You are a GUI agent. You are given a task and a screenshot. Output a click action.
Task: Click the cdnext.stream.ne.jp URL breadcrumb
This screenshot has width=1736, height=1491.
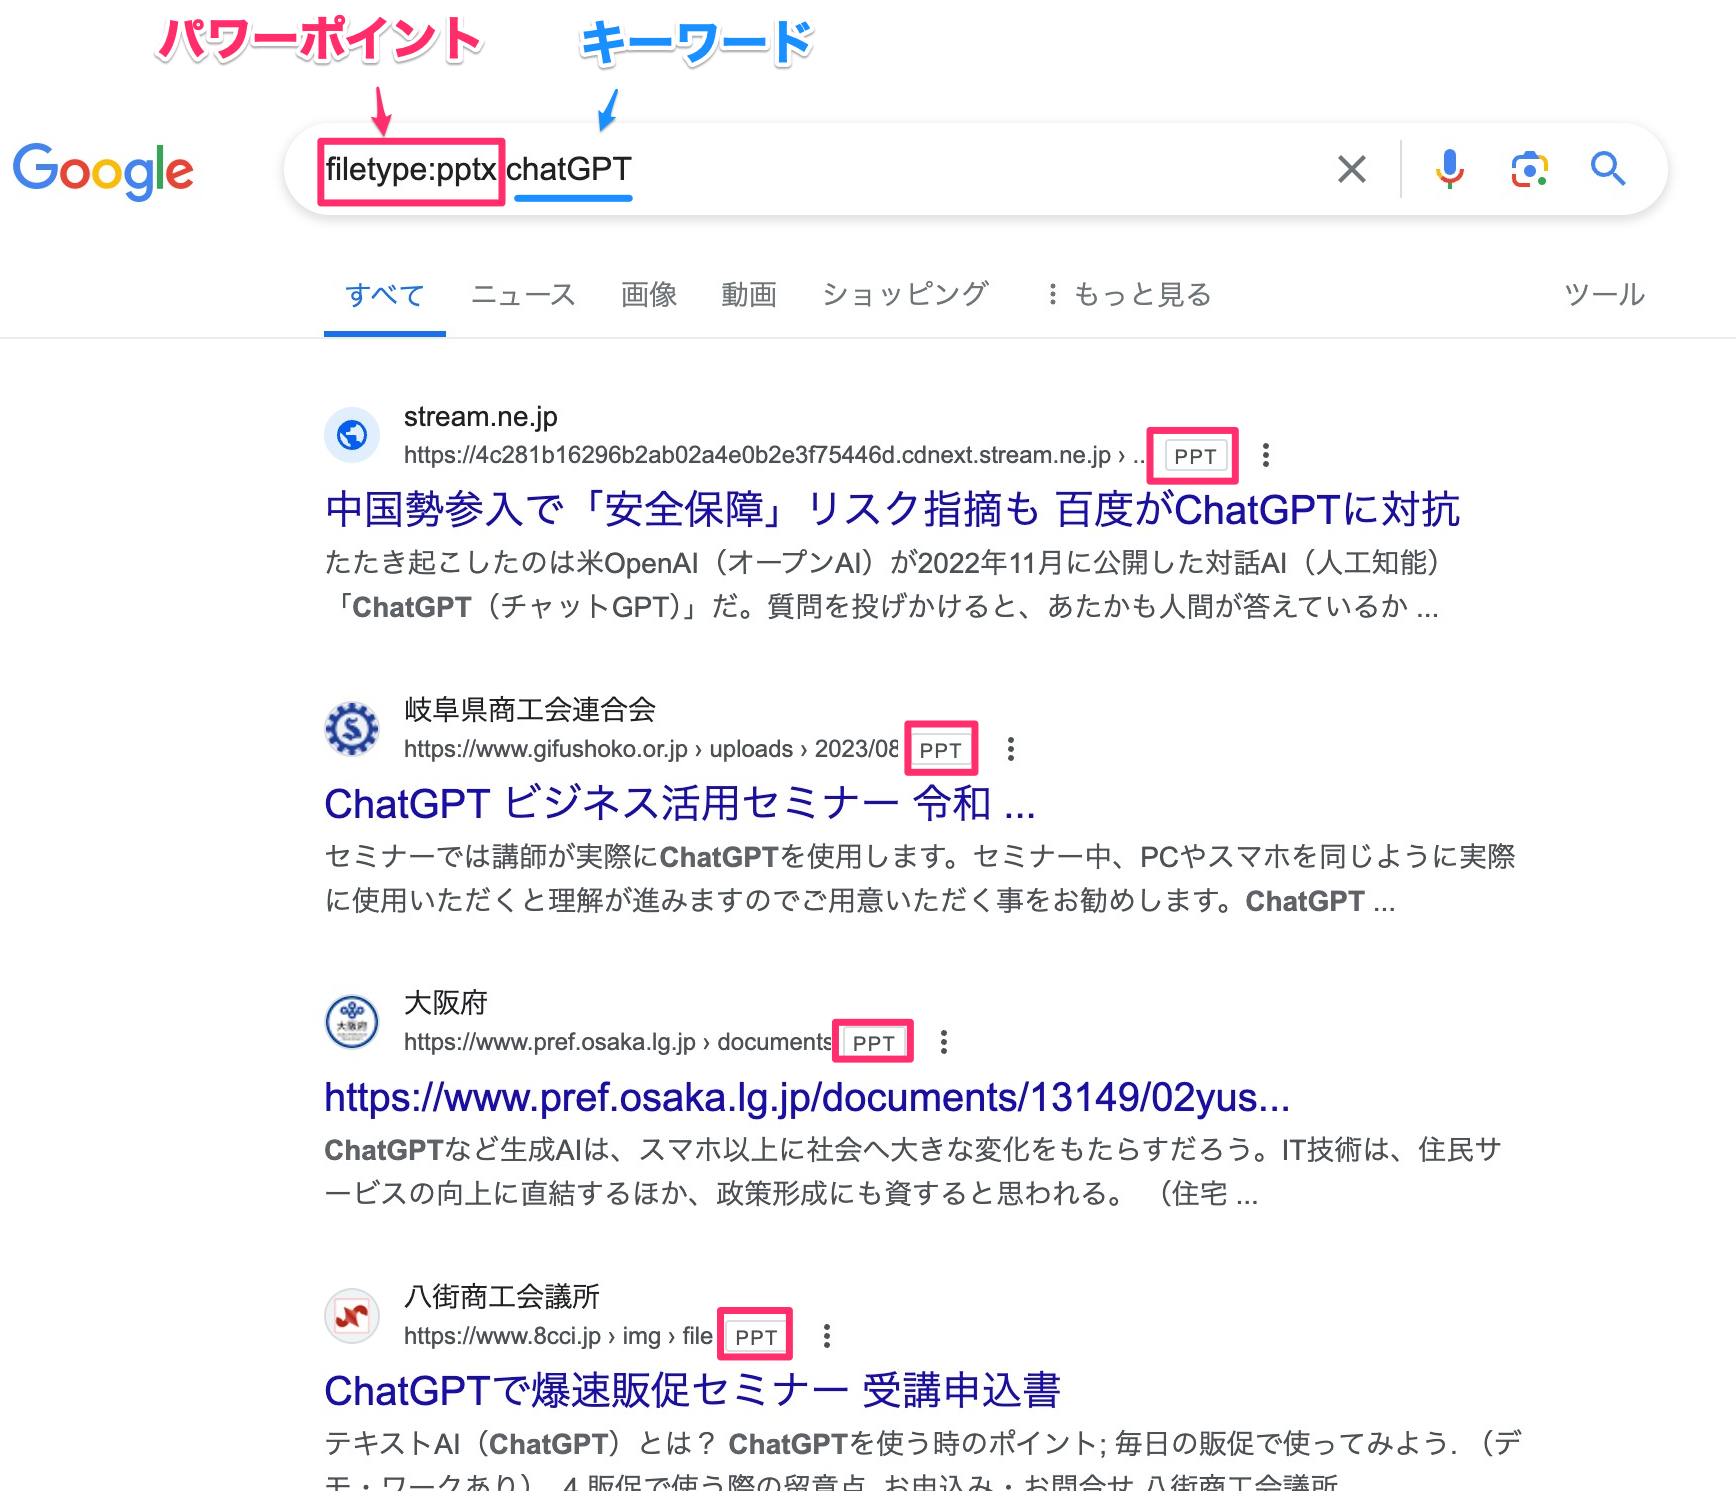click(x=773, y=455)
